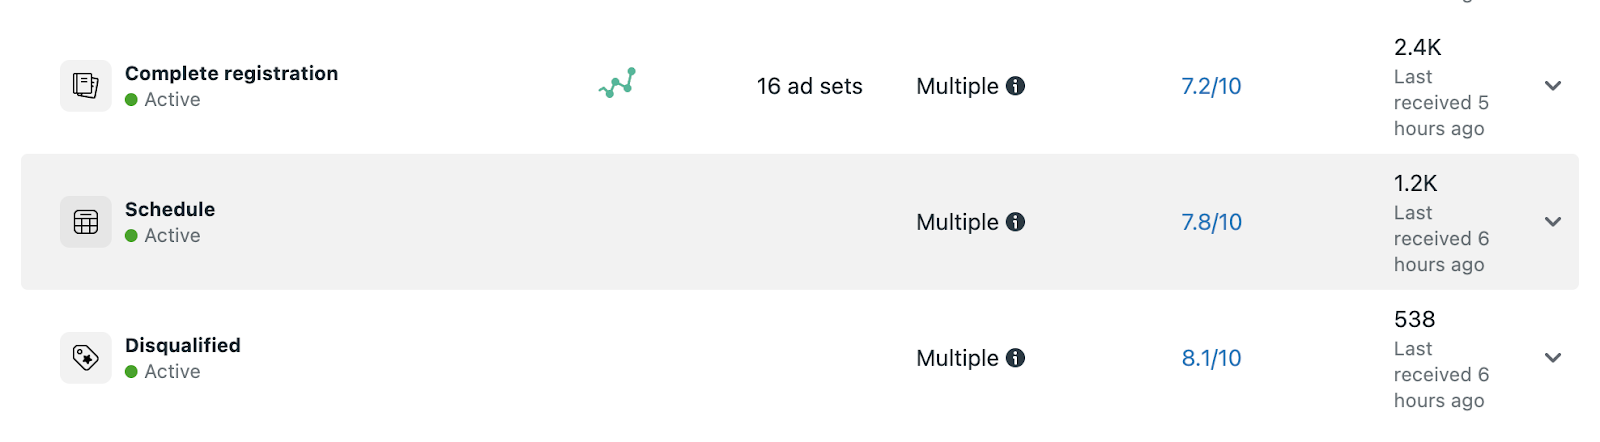
Task: Click the Complete registration event icon
Action: pos(86,86)
